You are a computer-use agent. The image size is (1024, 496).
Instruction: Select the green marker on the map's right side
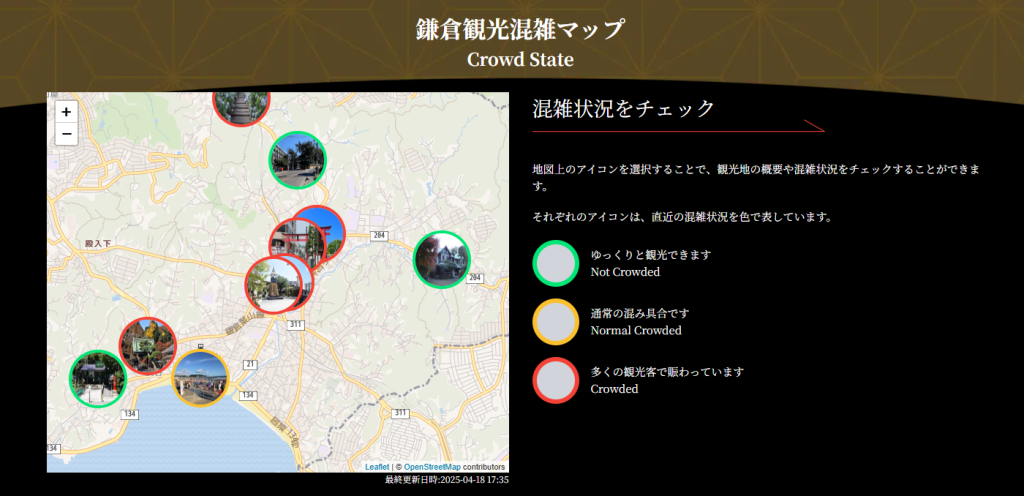pyautogui.click(x=442, y=260)
